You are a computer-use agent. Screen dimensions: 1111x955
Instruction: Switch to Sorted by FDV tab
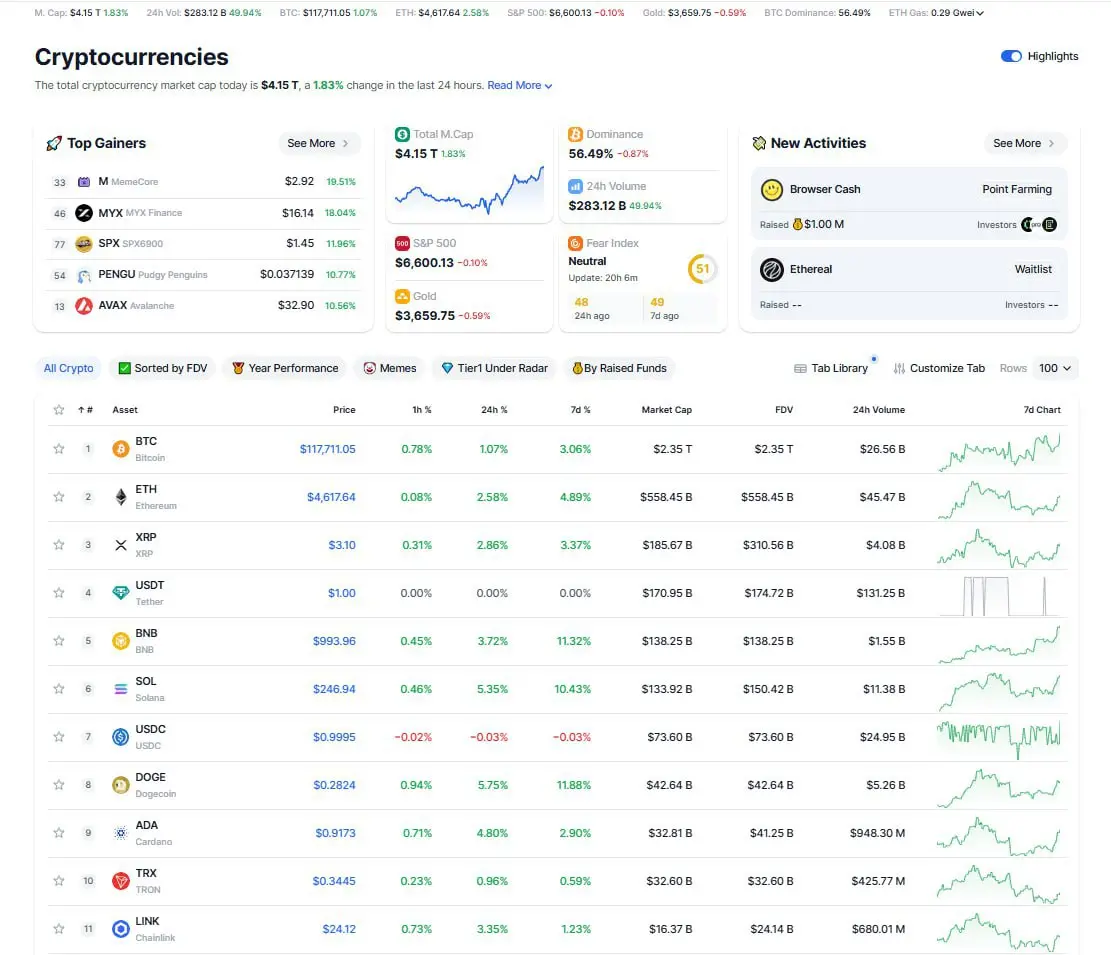pos(163,368)
